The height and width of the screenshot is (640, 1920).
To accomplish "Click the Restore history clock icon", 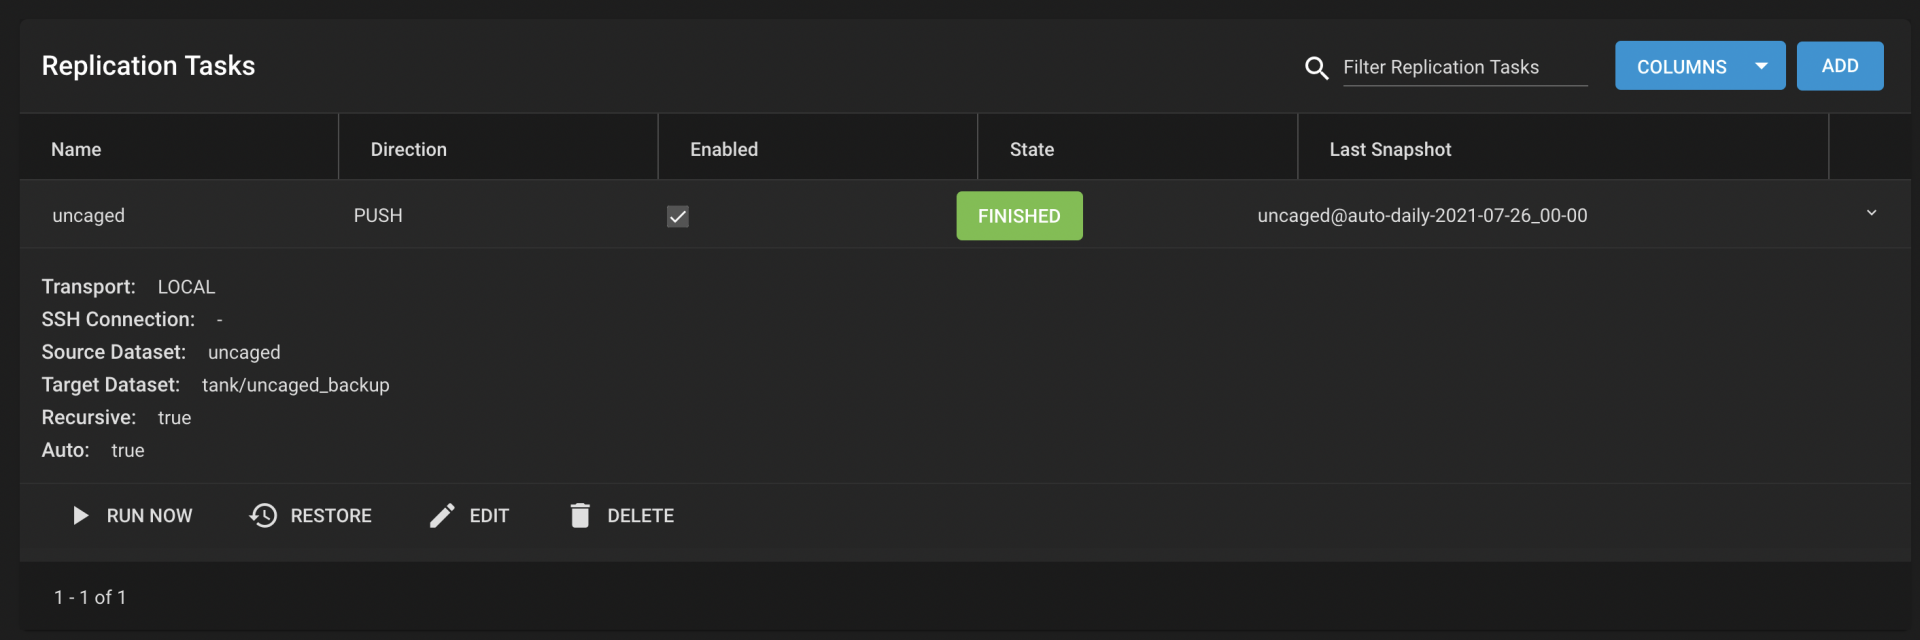I will [x=263, y=515].
